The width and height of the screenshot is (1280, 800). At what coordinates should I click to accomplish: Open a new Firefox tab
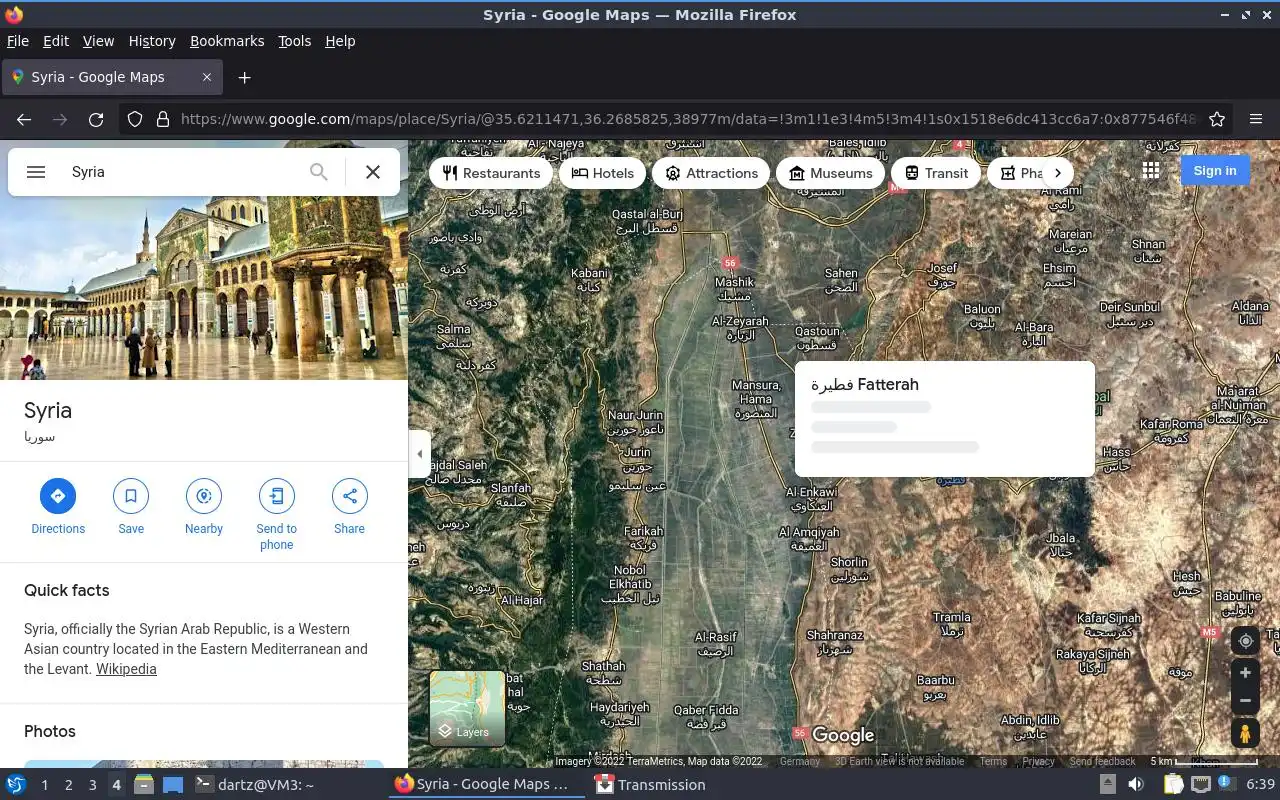(244, 77)
